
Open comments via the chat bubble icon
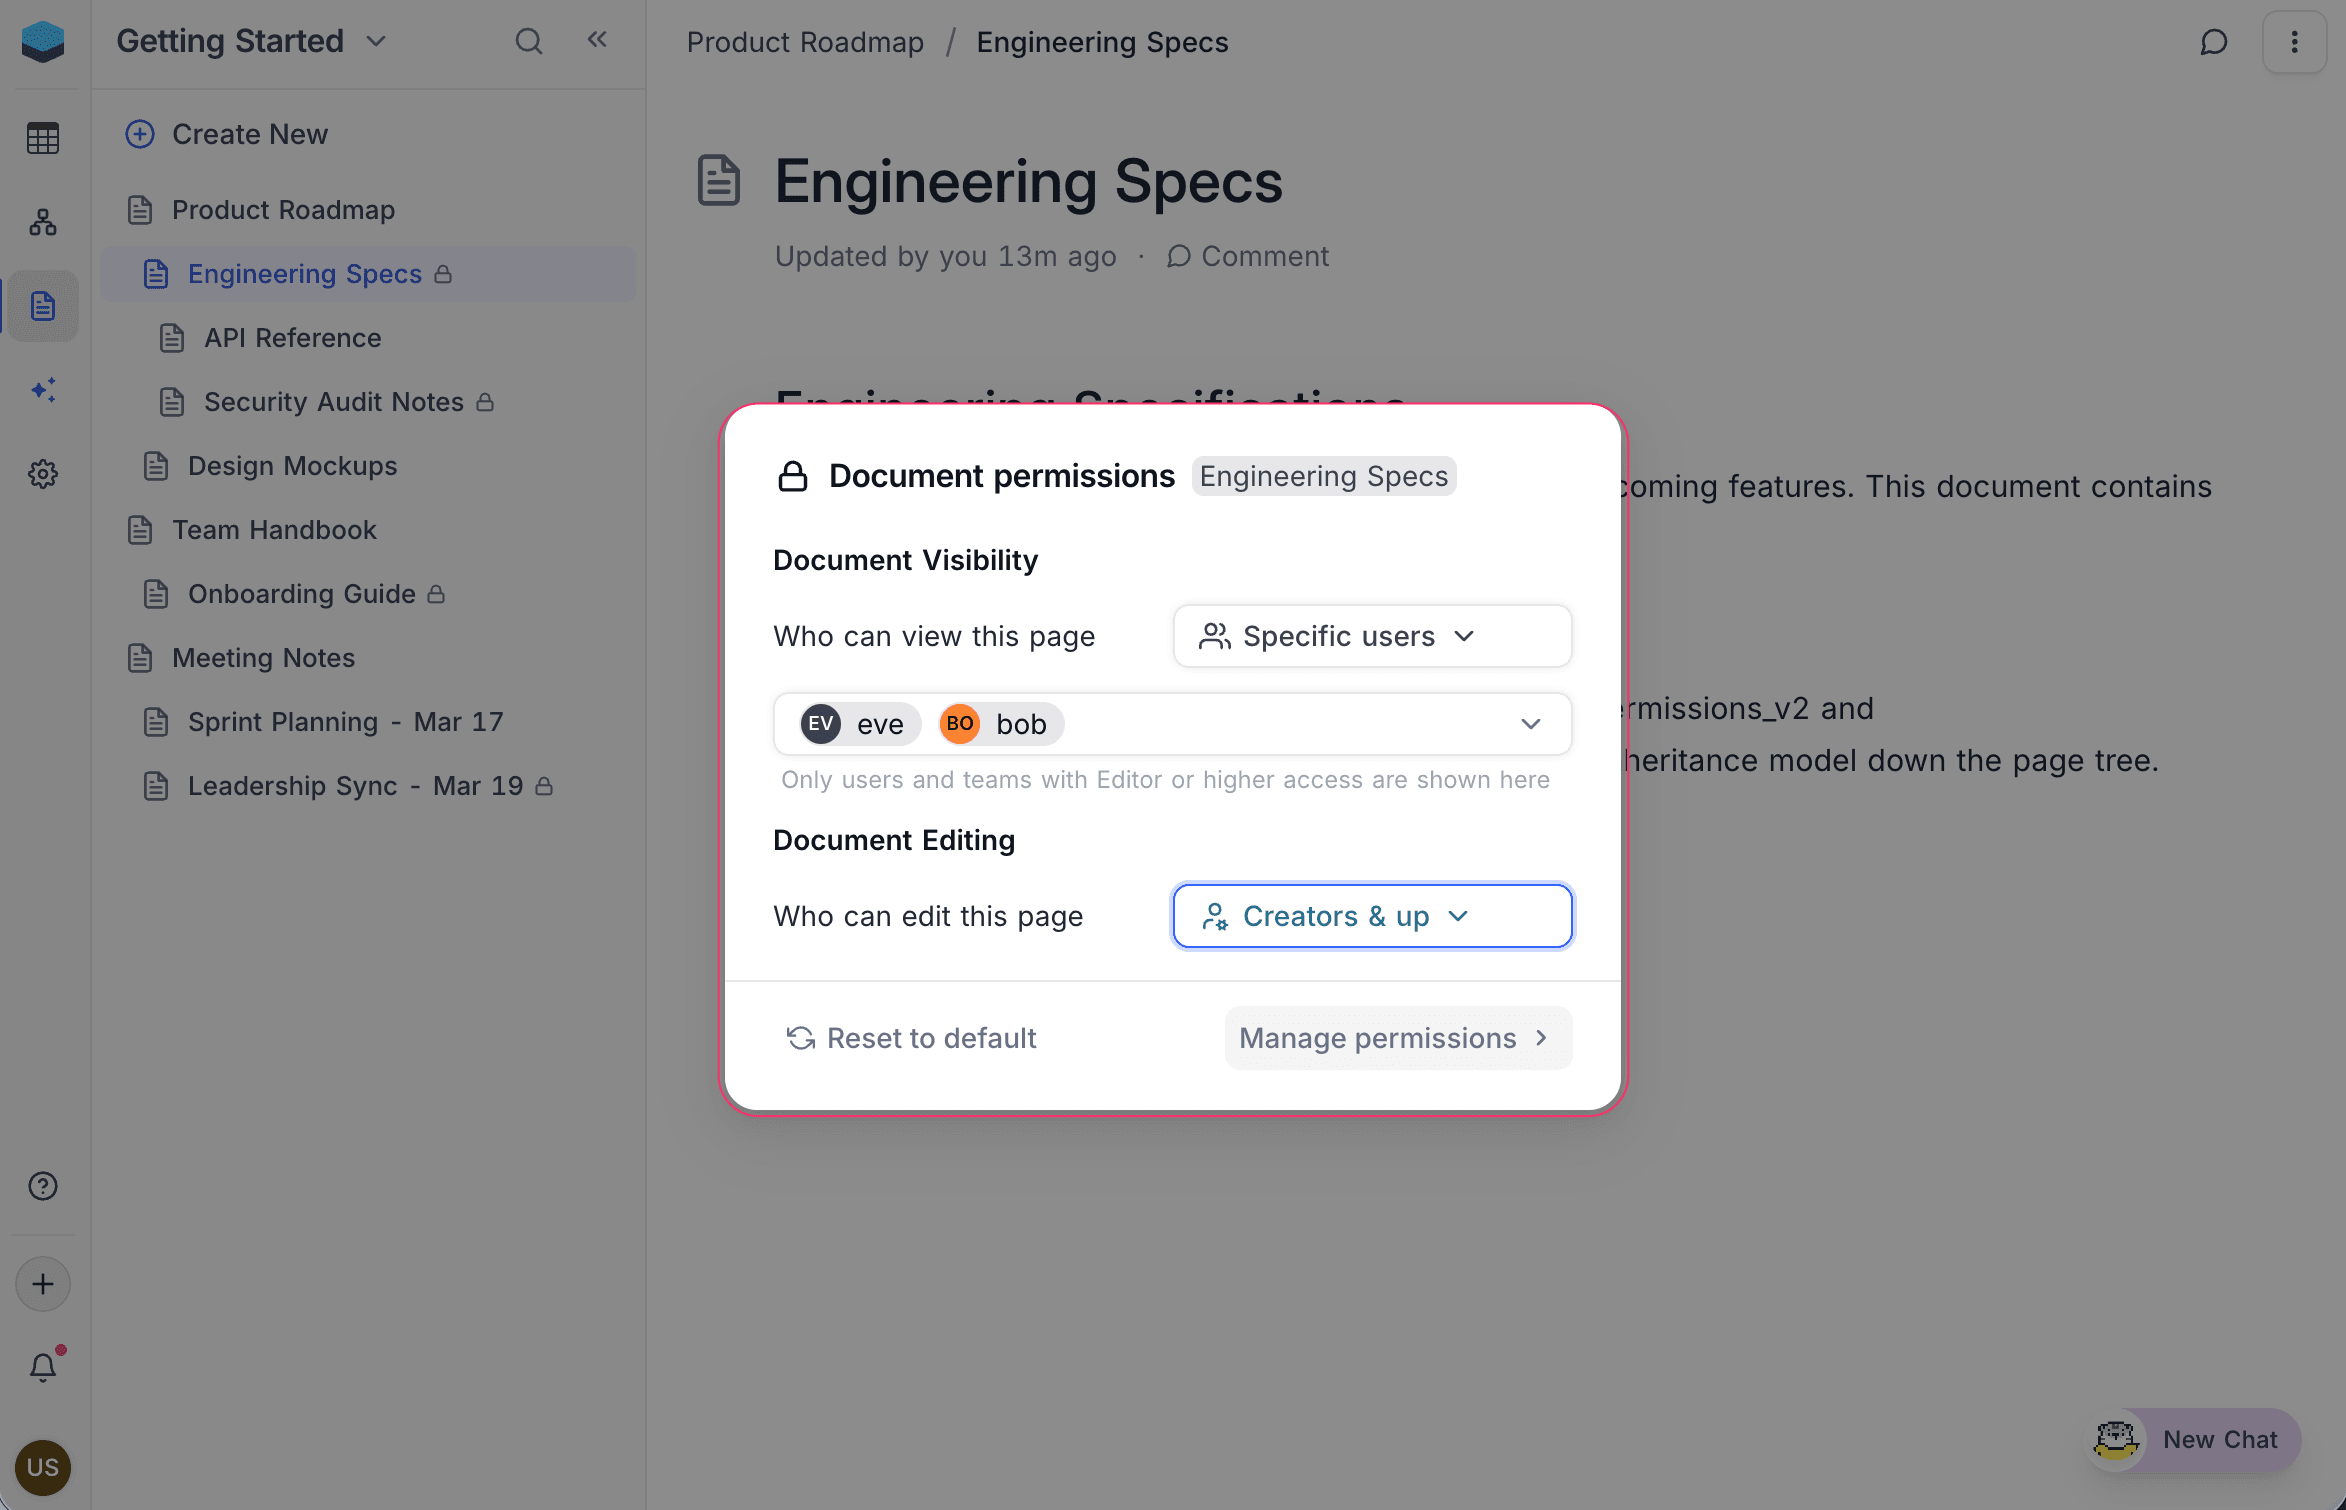coord(2214,41)
